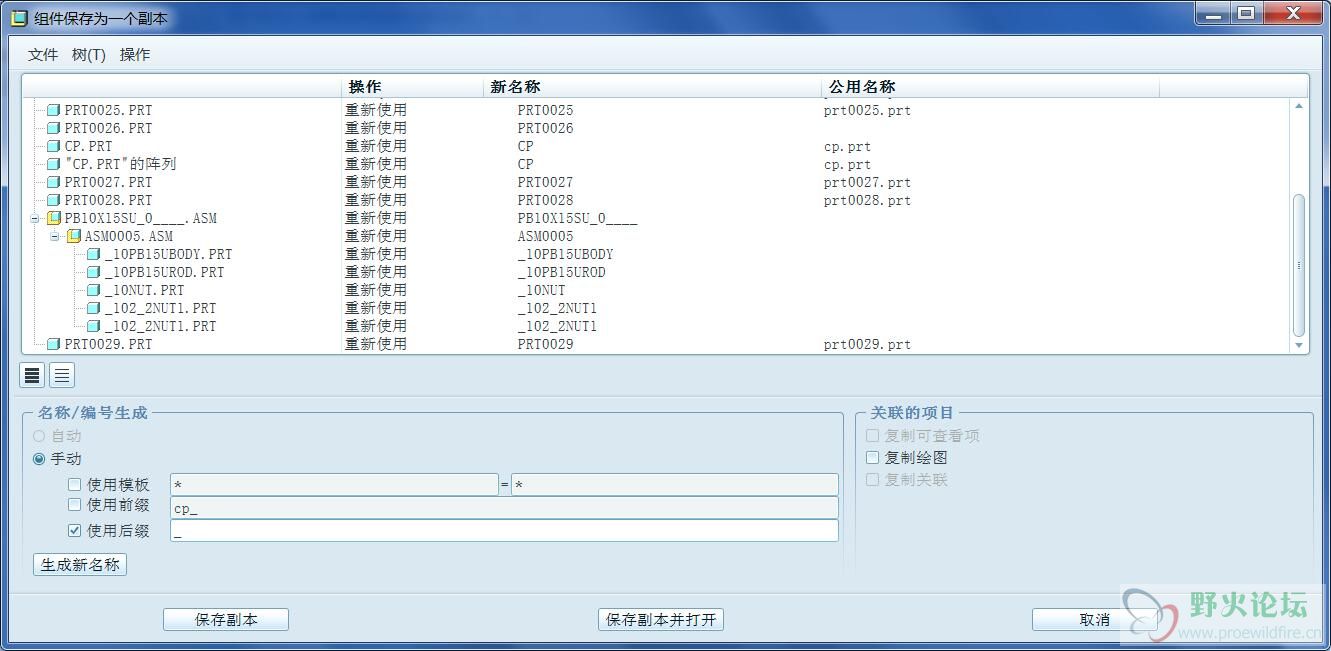
Task: Click the new name cell PB10X15SU_0____
Action: click(x=577, y=218)
